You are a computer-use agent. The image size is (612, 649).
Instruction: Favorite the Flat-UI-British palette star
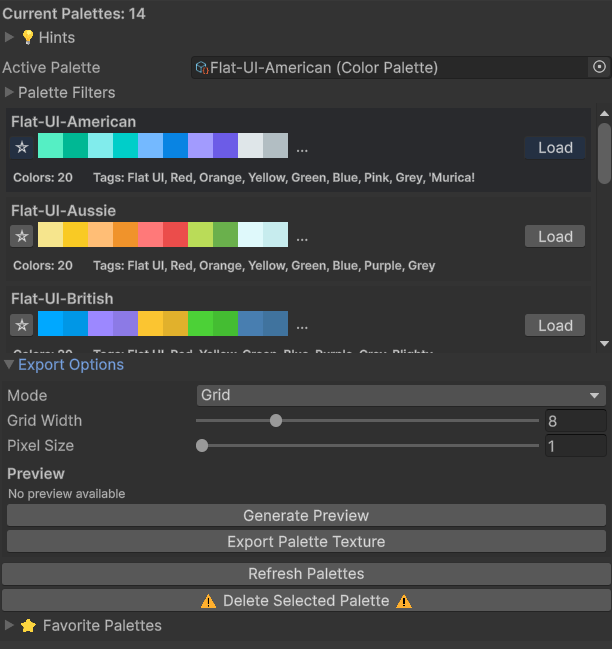22,325
